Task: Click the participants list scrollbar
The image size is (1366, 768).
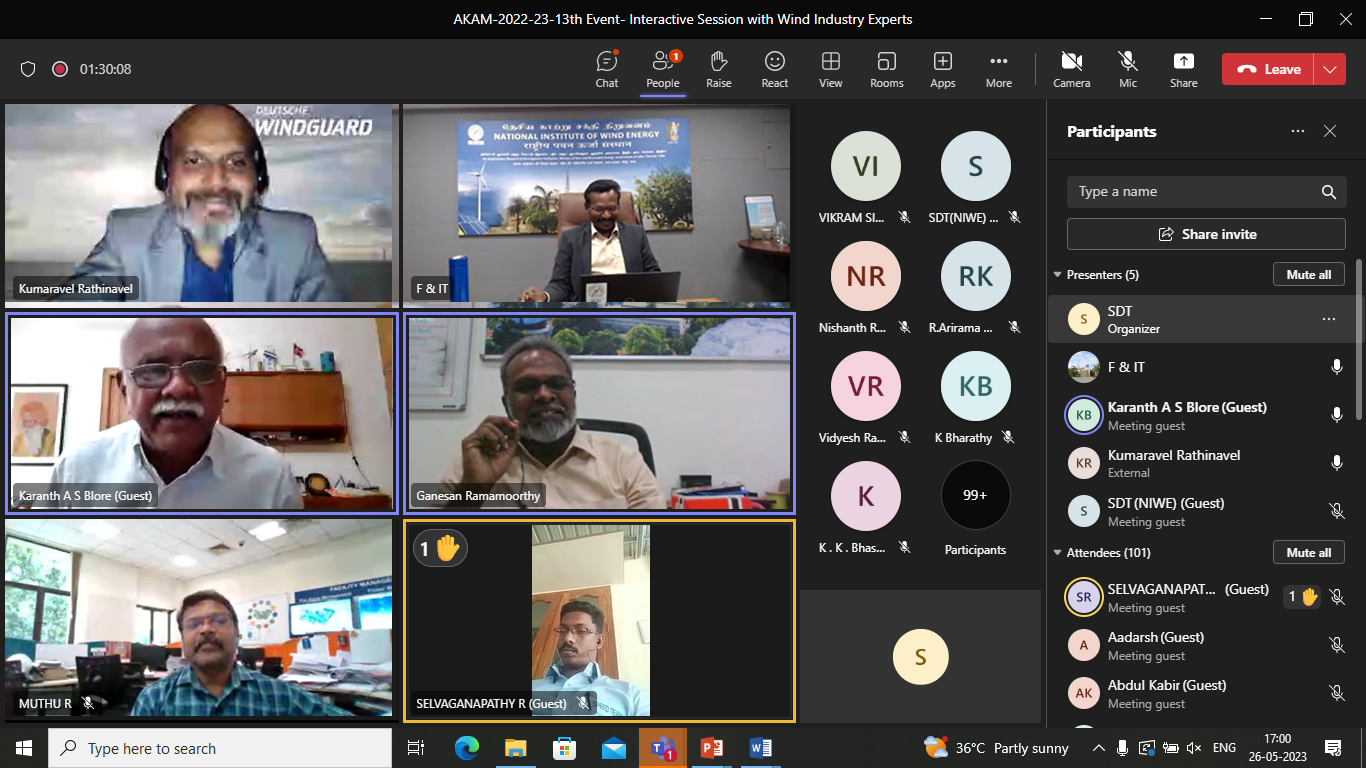Action: coord(1358,340)
